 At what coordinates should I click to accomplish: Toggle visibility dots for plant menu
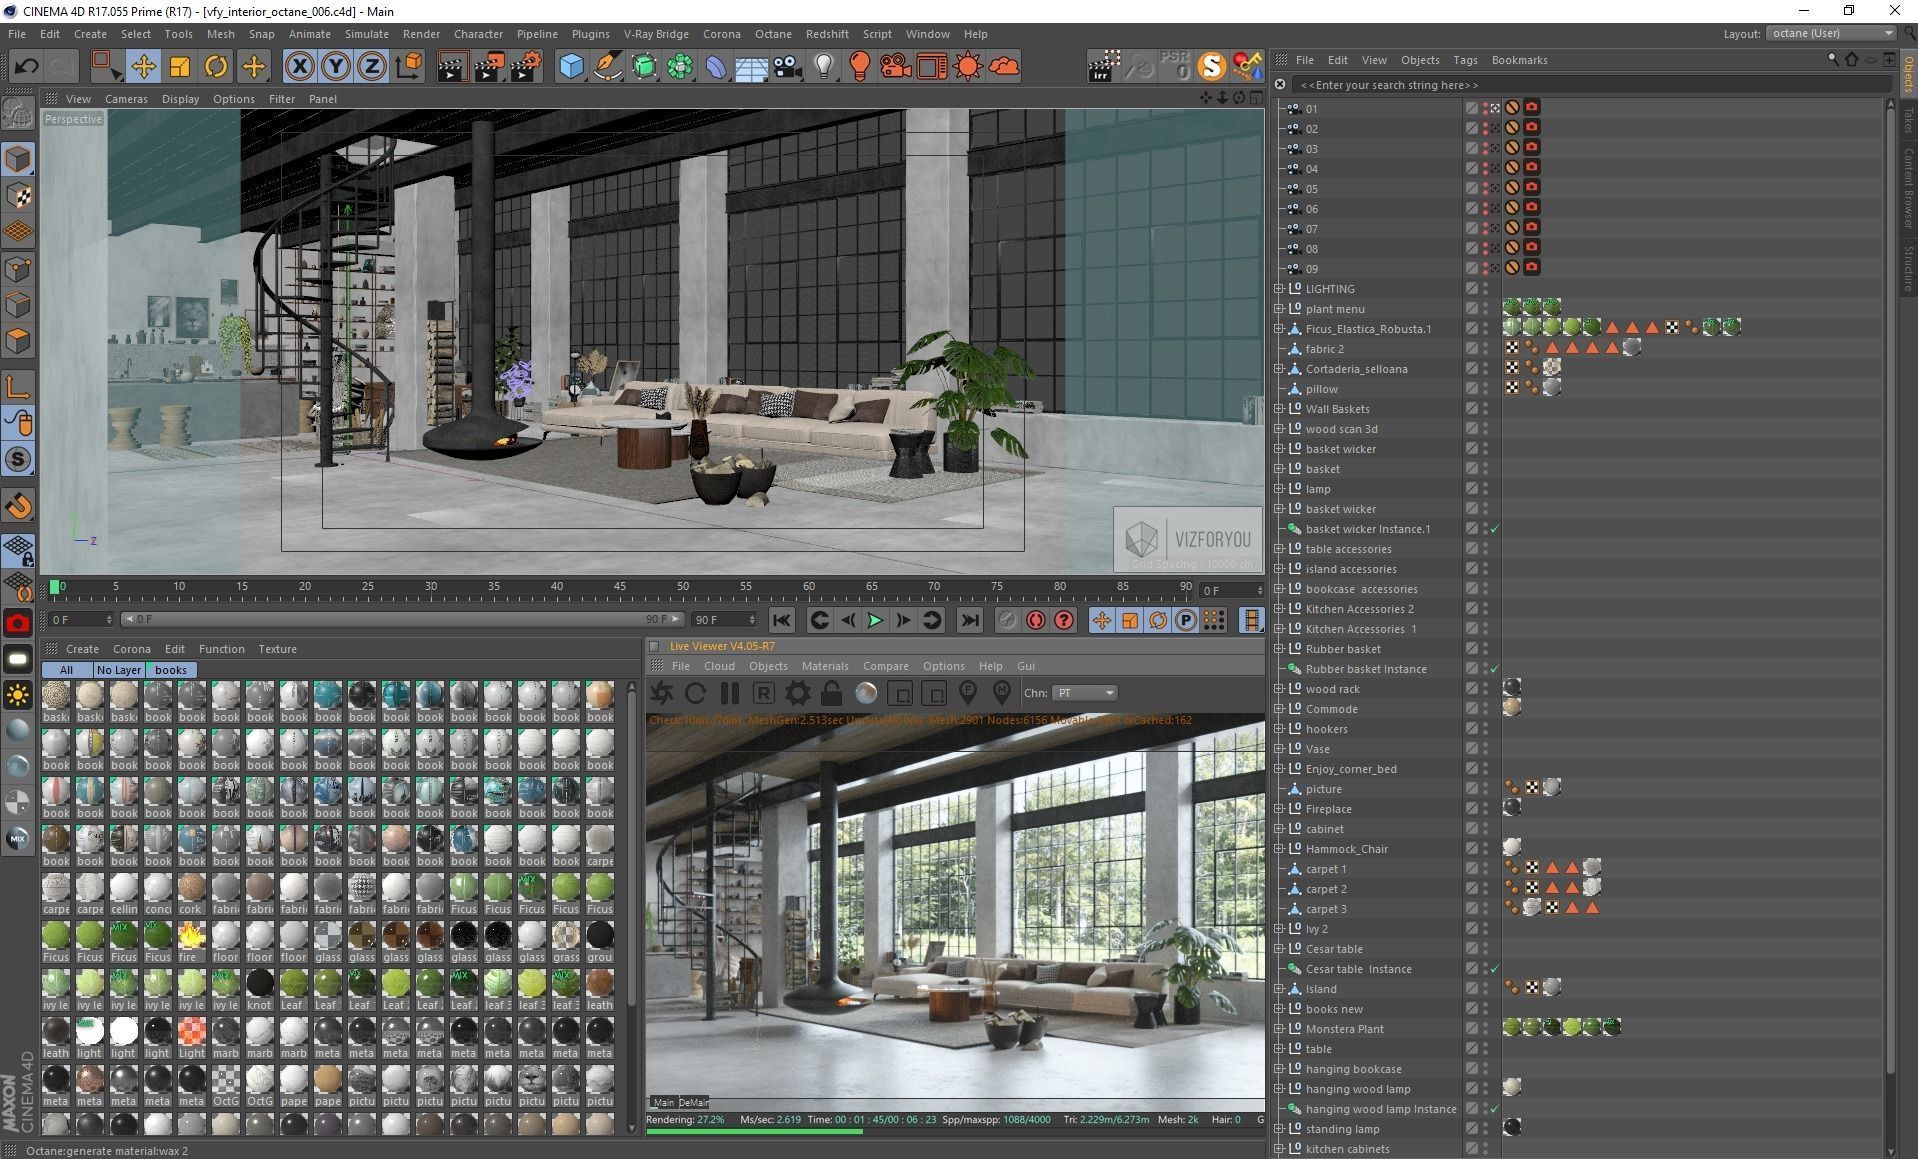coord(1486,309)
